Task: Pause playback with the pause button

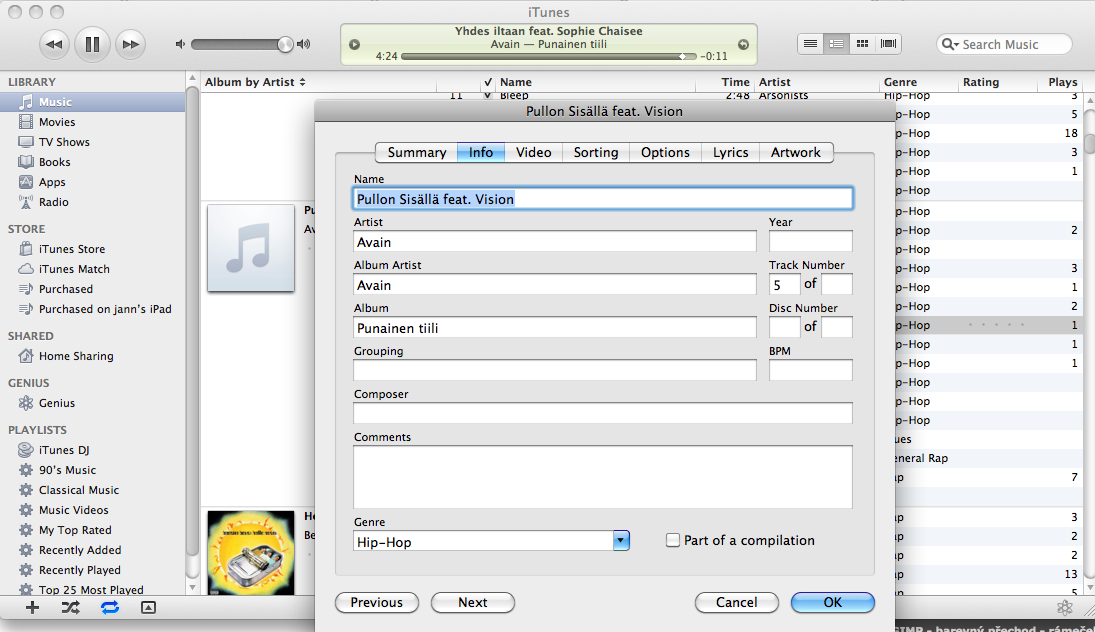Action: pos(92,45)
